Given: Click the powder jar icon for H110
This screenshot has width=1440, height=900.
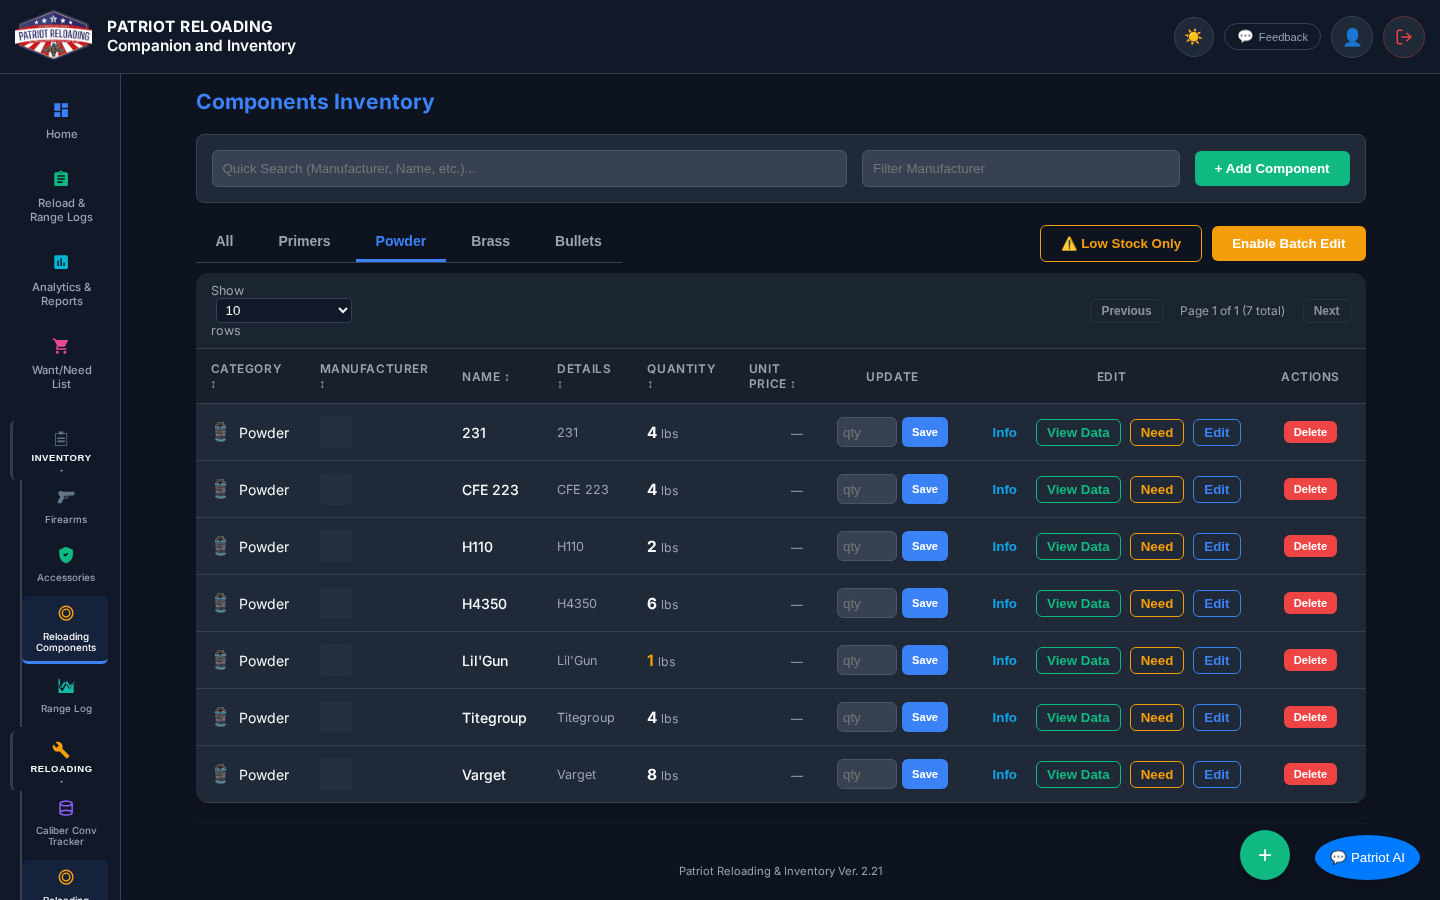Looking at the screenshot, I should pos(221,546).
